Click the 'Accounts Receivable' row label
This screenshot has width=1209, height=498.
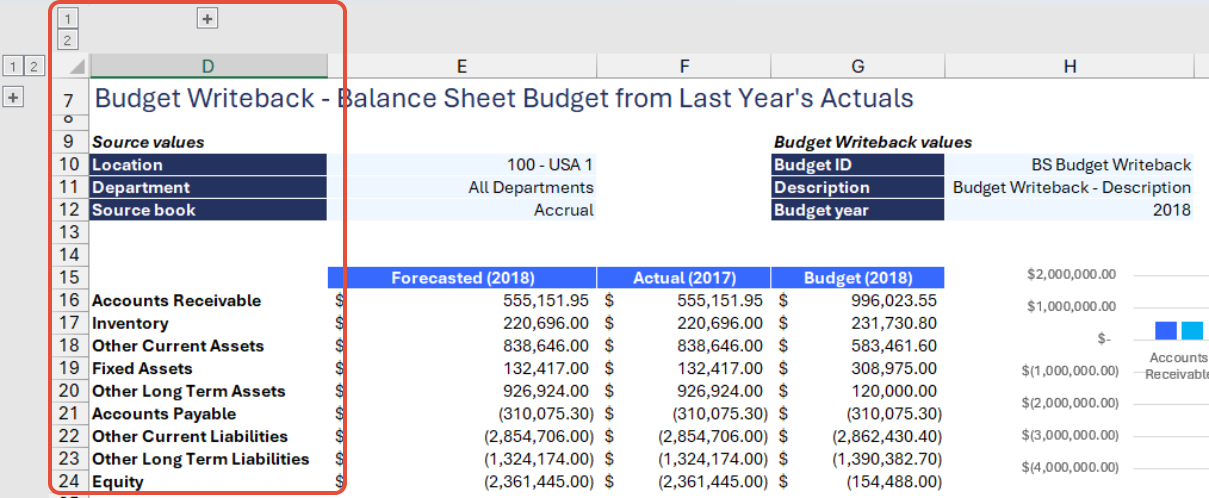[177, 301]
